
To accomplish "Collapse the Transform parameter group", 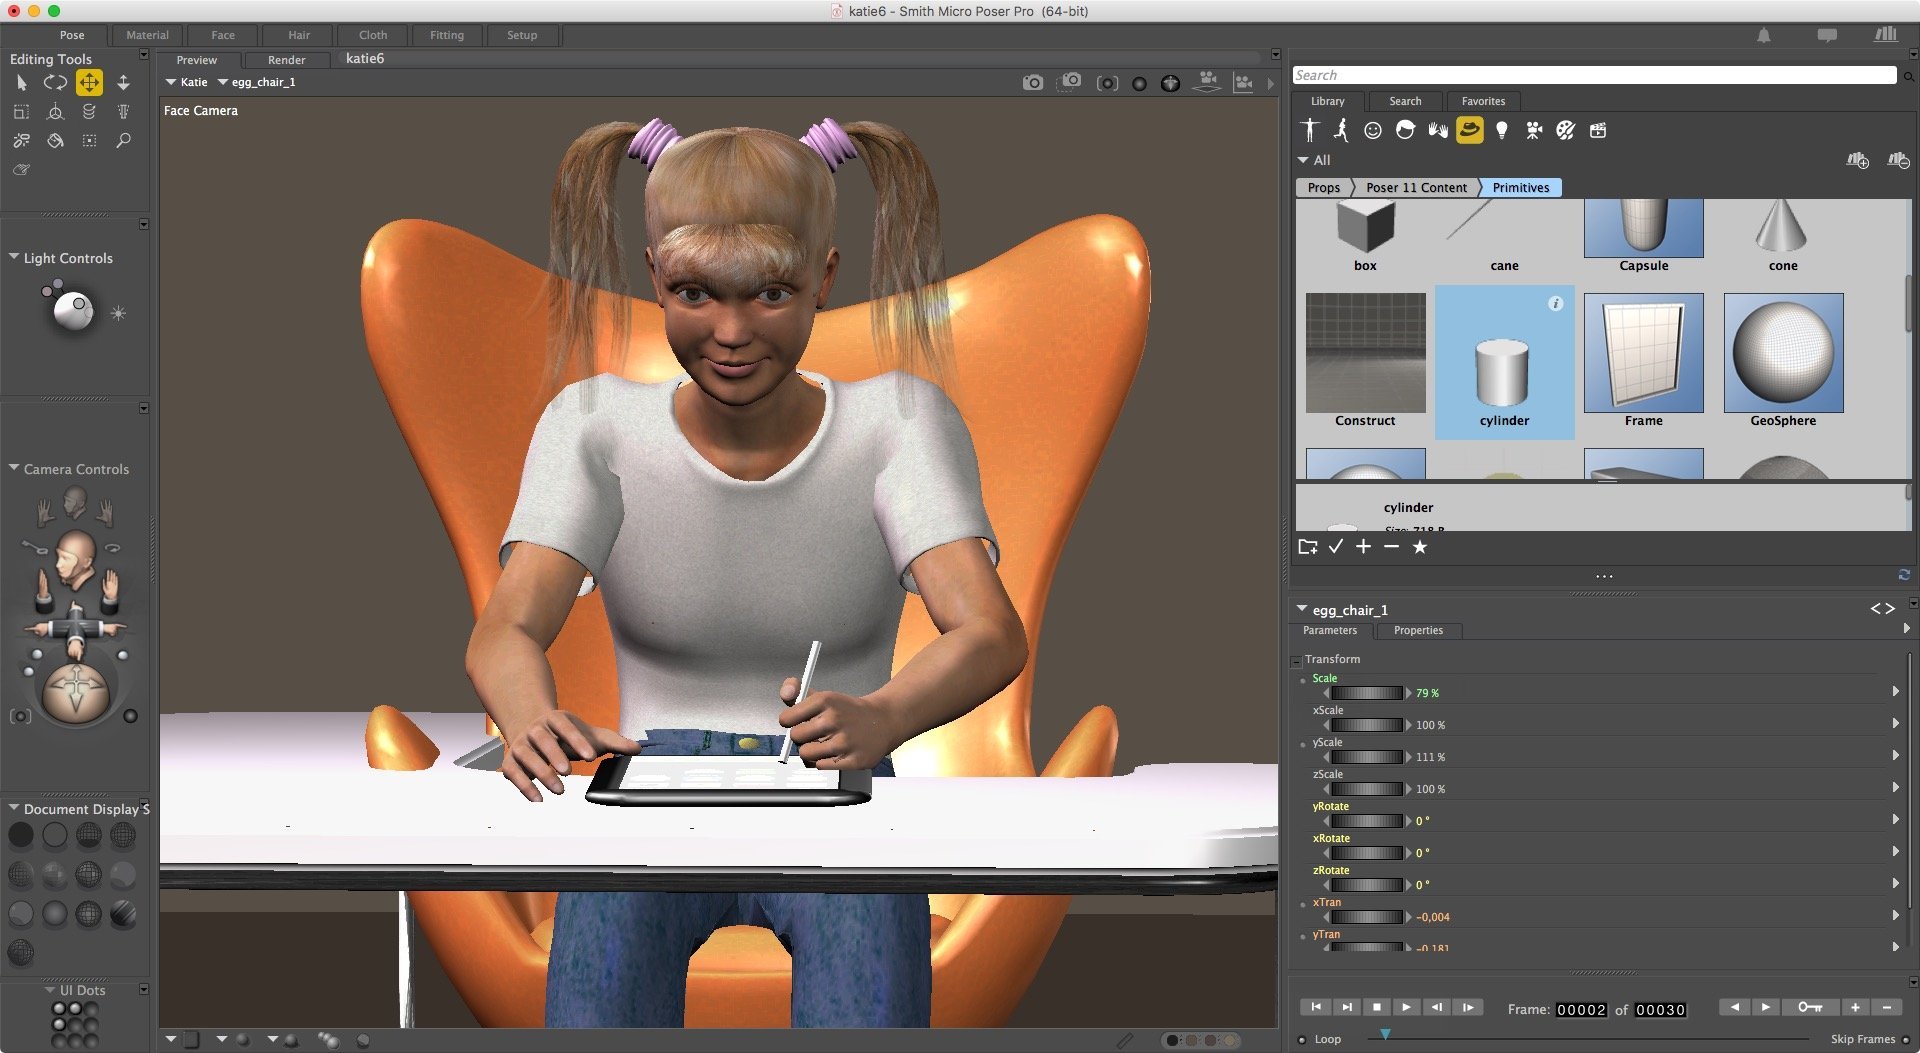I will tap(1296, 661).
